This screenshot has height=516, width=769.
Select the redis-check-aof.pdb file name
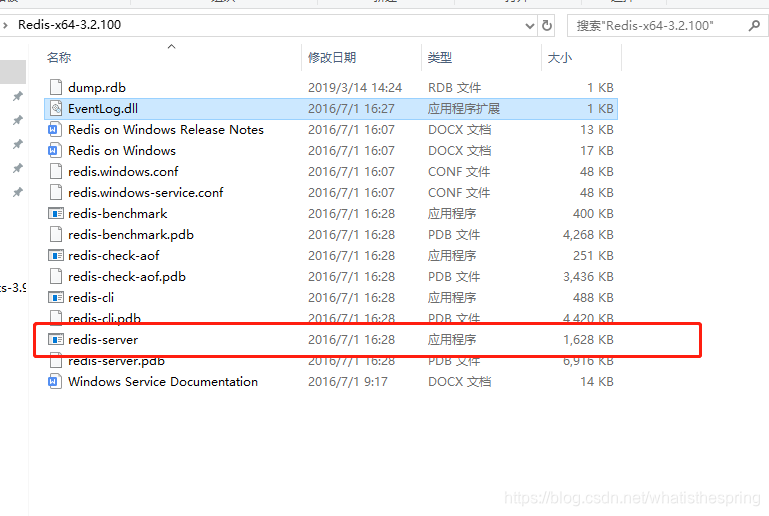coord(127,277)
